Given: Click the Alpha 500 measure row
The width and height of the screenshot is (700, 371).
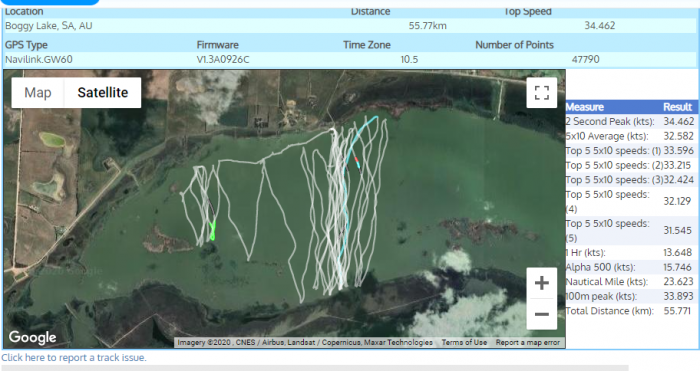Looking at the screenshot, I should [630, 267].
